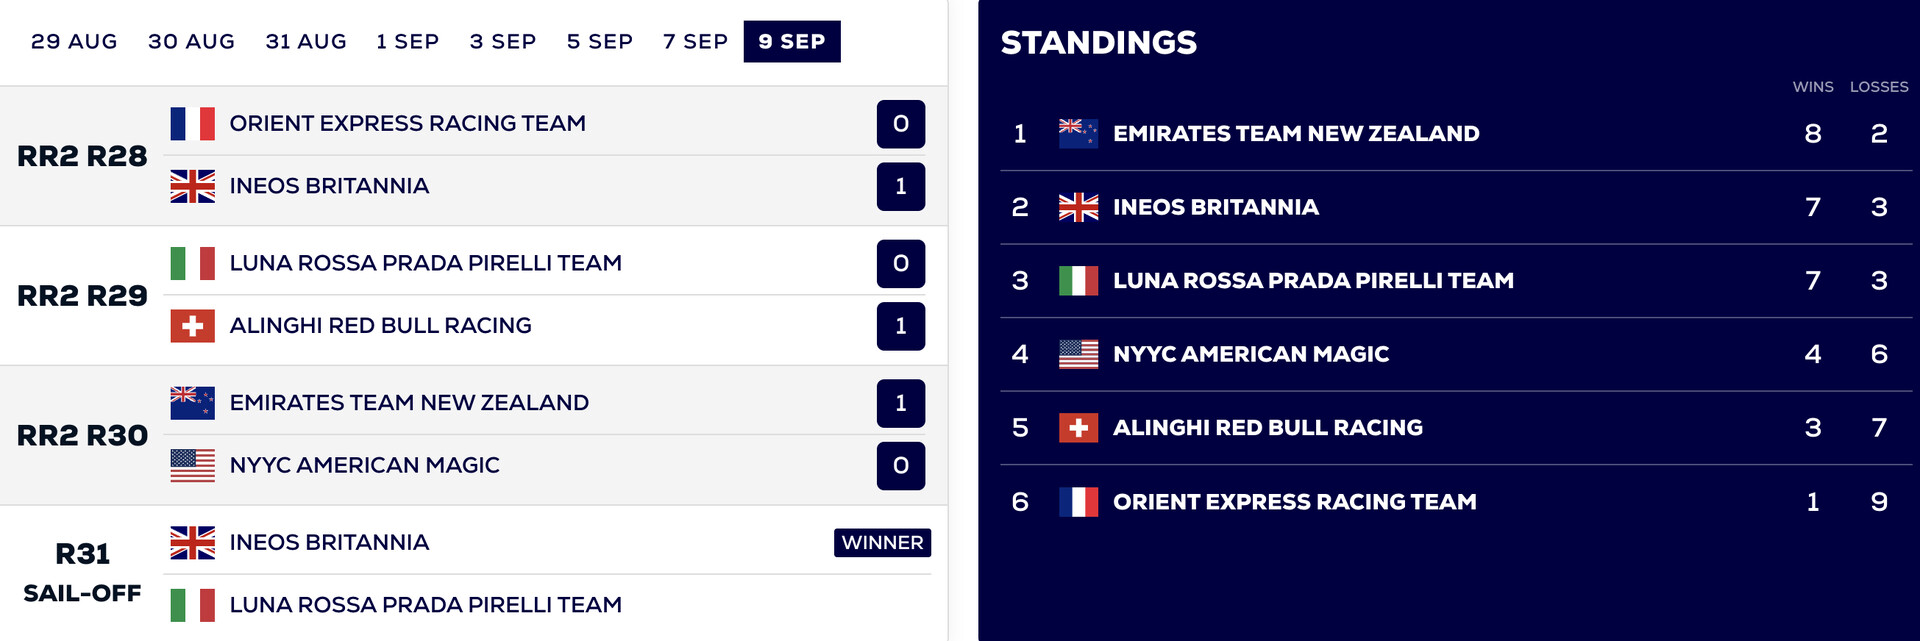Screen dimensions: 1920x641
Task: Open Emirates Team New Zealand in the standings
Action: pos(1296,134)
